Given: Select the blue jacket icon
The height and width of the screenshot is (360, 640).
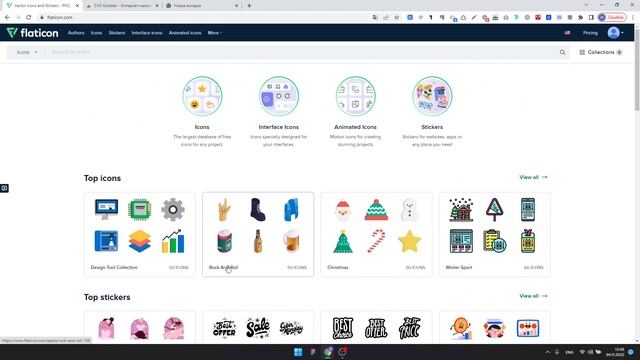Looking at the screenshot, I should pos(291,209).
